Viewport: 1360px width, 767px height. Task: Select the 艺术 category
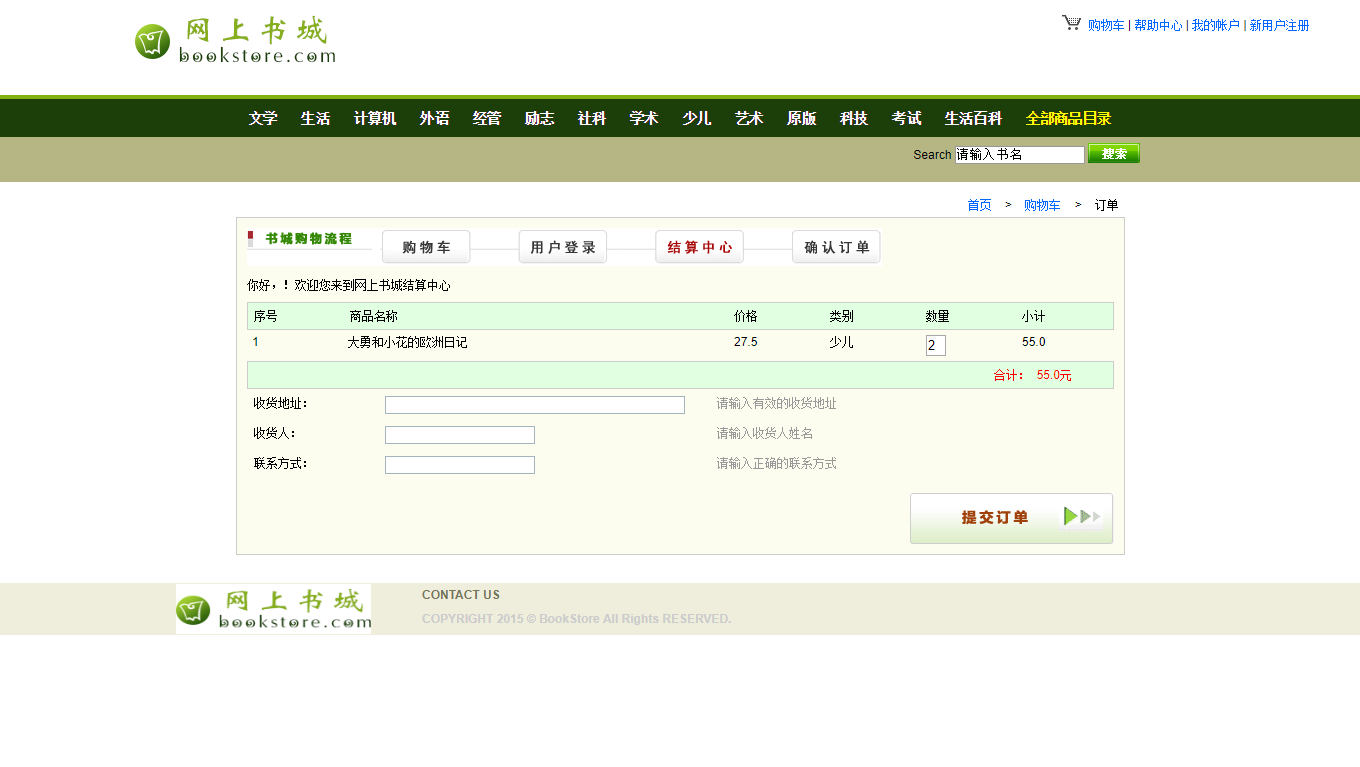point(749,118)
